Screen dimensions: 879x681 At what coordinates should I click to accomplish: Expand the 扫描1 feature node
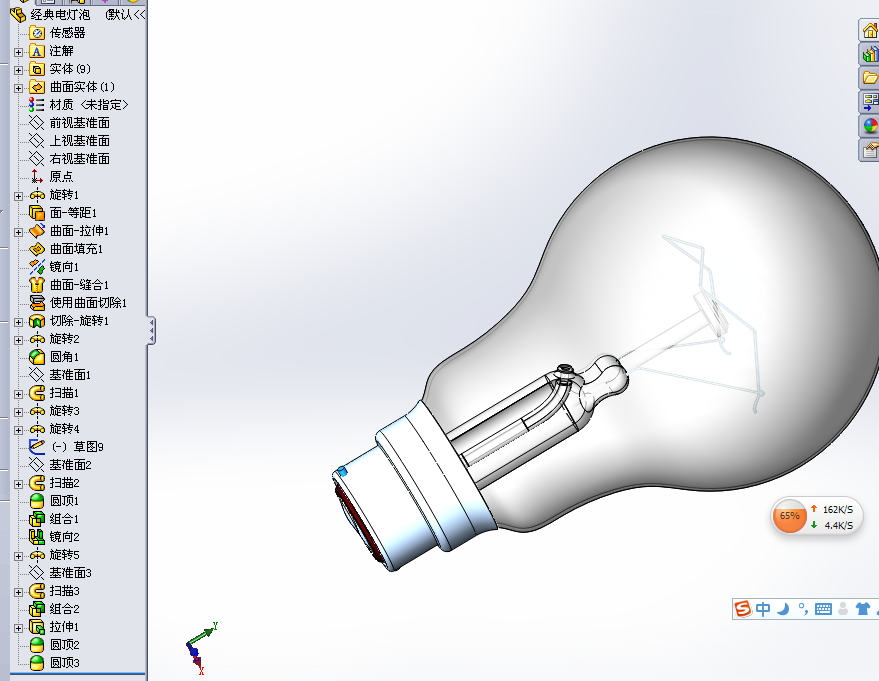click(18, 394)
